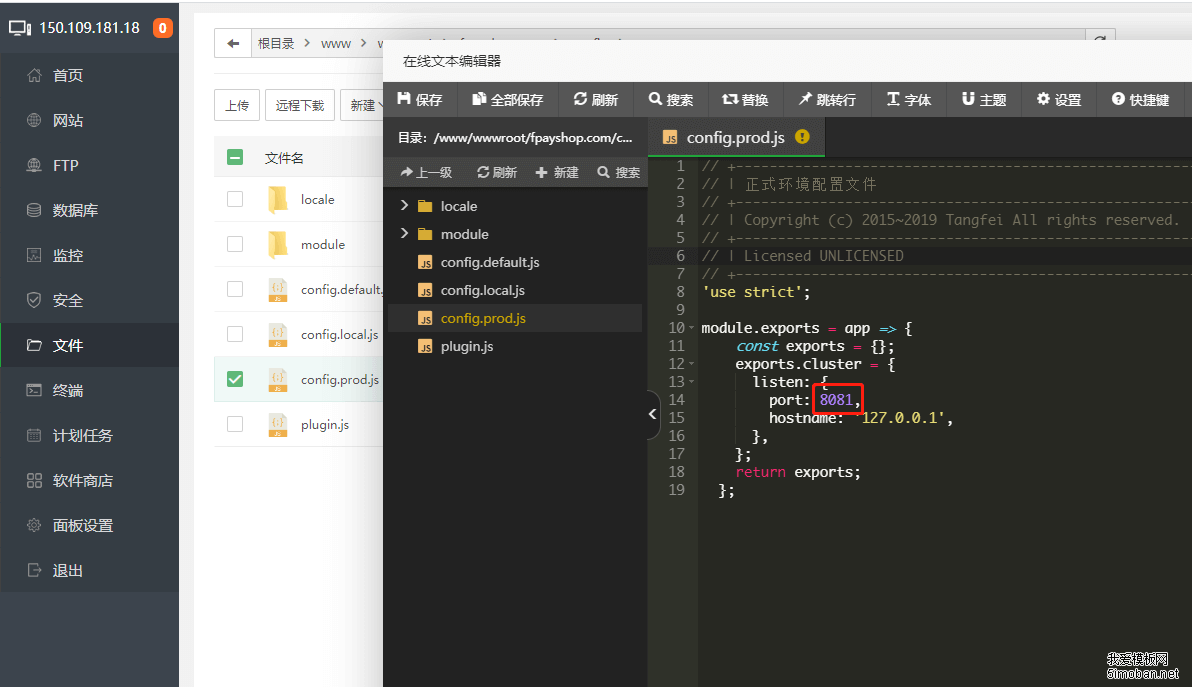Viewport: 1192px width, 687px height.
Task: Uncheck the config.prod.js file checkbox
Action: pos(234,379)
